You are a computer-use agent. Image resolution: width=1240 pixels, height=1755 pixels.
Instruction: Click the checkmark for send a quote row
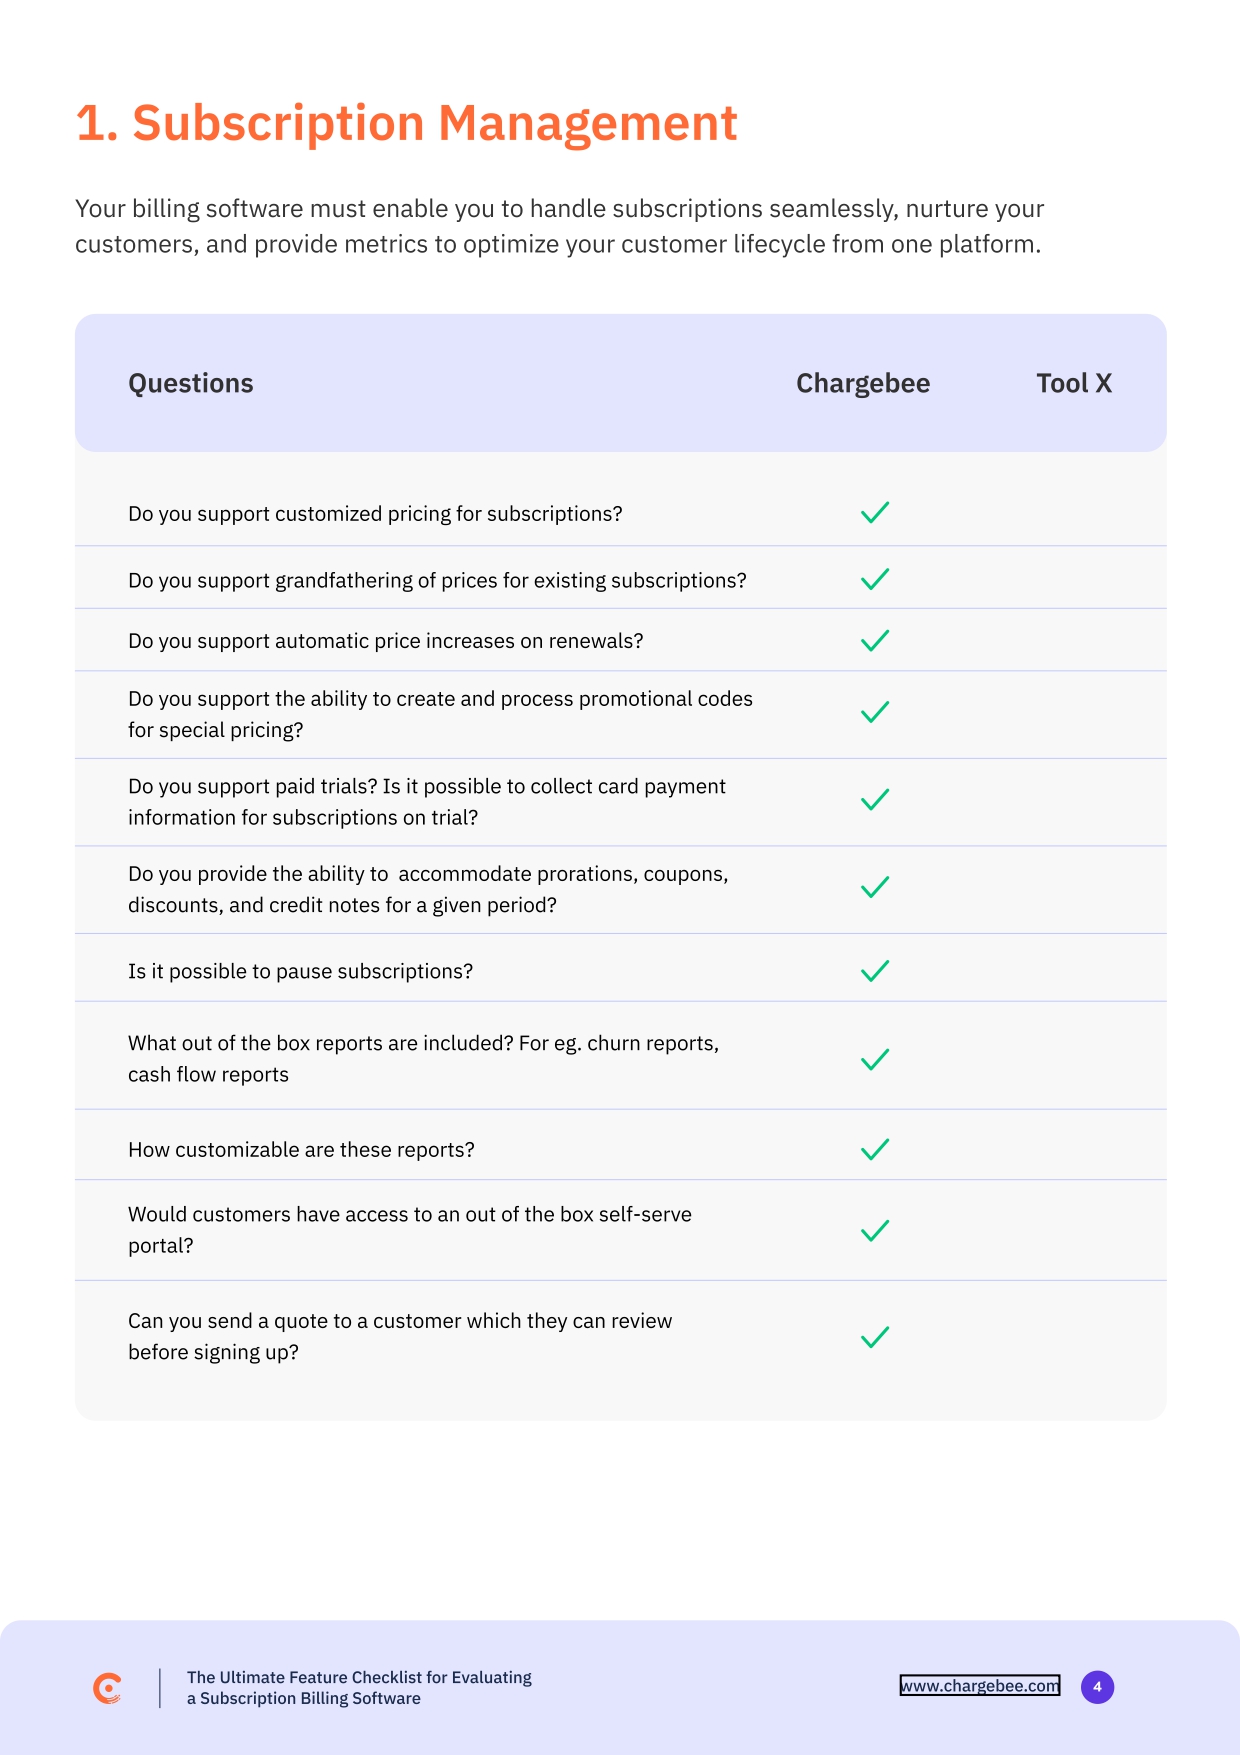pos(875,1337)
